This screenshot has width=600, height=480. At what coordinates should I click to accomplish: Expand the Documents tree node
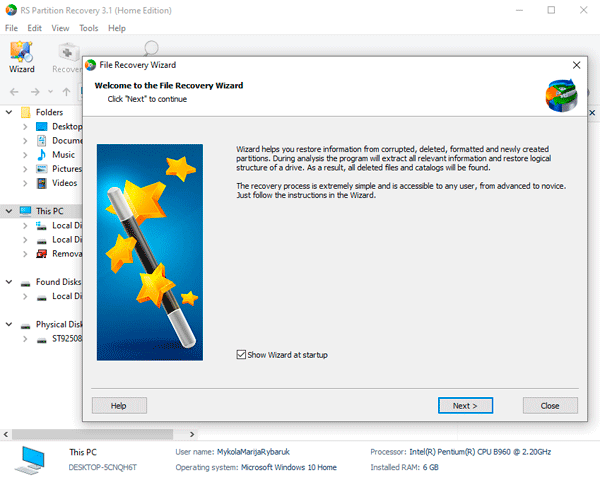click(x=25, y=140)
